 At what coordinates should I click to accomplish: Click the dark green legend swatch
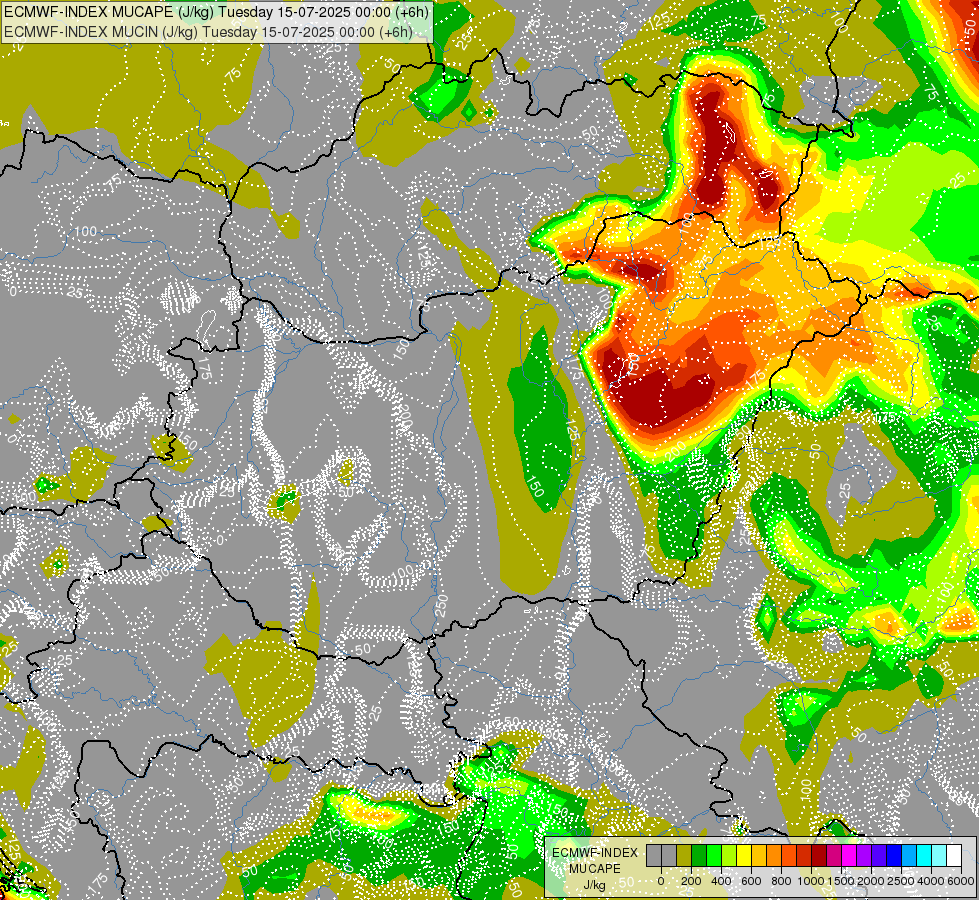click(699, 856)
